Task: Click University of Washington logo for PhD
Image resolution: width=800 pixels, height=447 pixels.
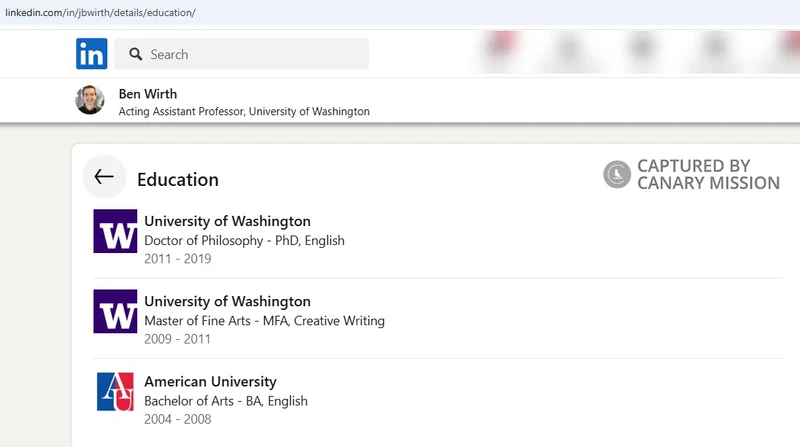Action: (115, 231)
